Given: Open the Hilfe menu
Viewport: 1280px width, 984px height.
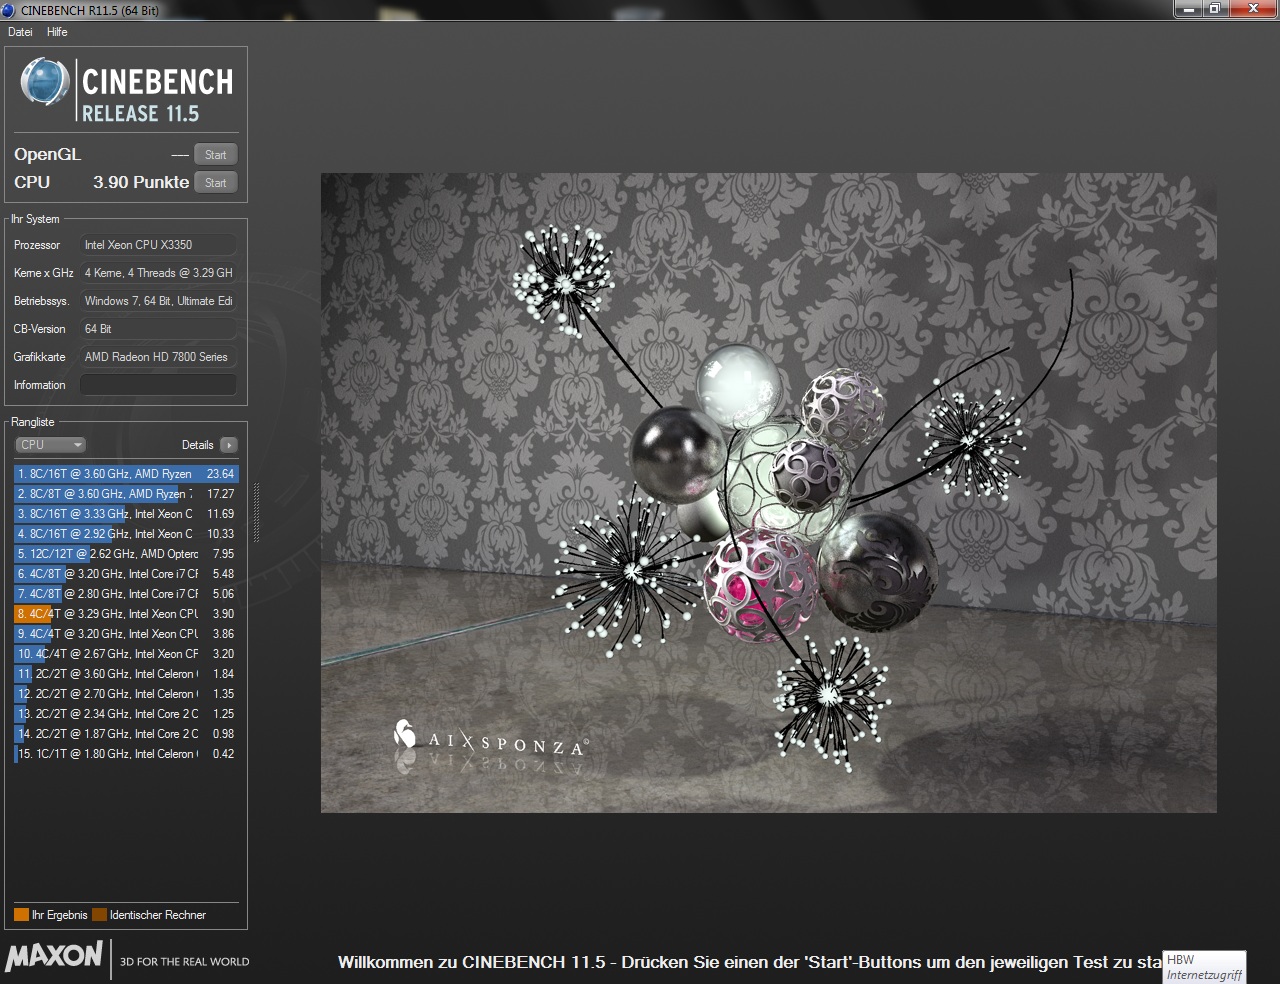Looking at the screenshot, I should 57,32.
